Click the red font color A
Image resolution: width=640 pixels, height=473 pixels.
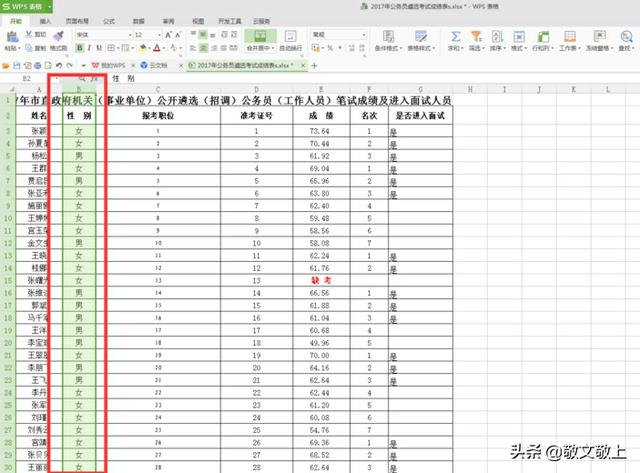(157, 48)
